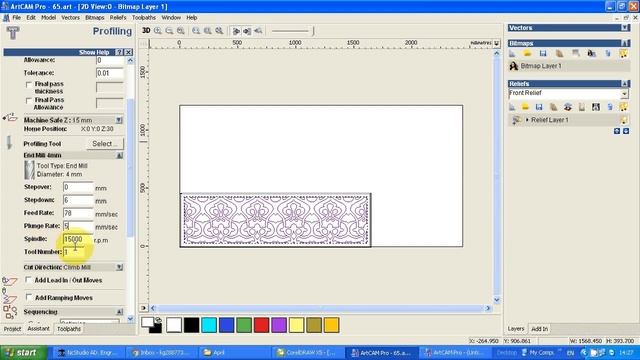Click Show Help header link
640x360 pixels.
(x=94, y=52)
